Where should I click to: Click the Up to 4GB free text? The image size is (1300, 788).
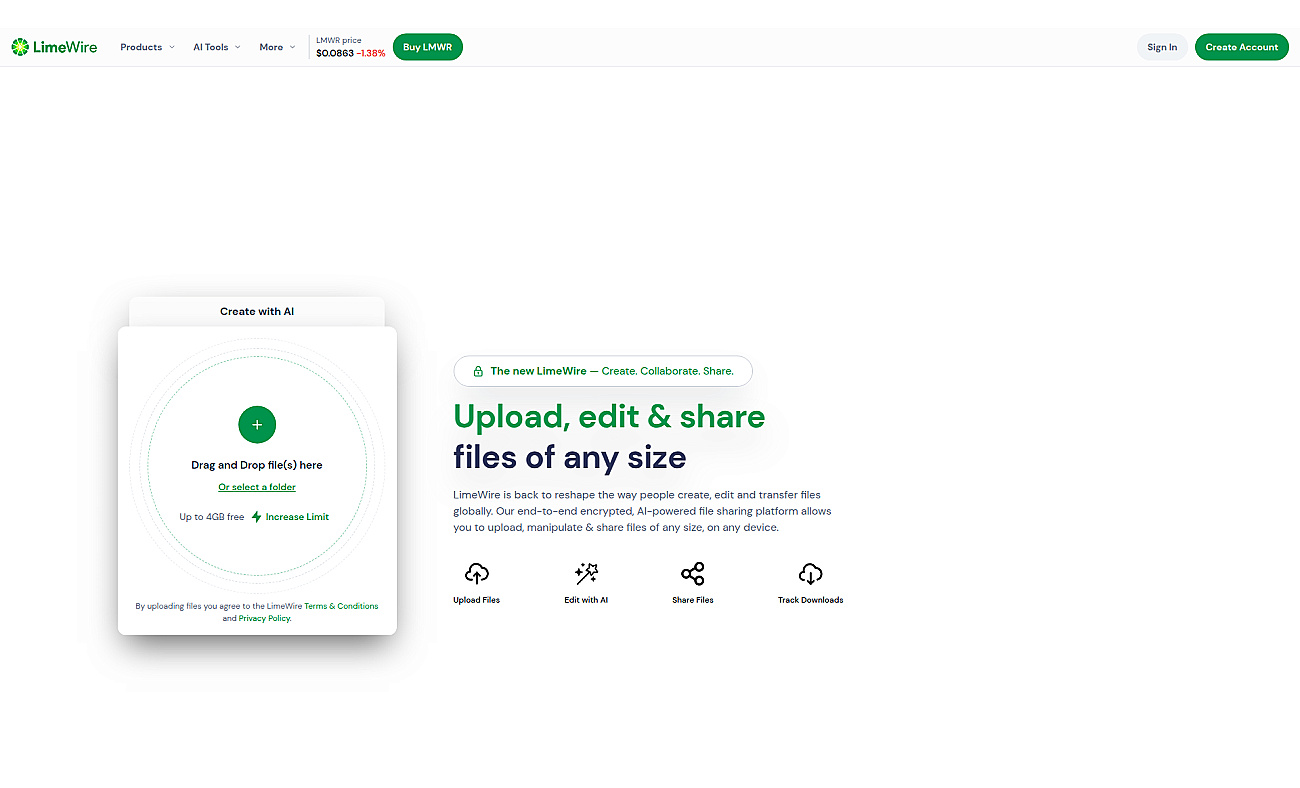tap(212, 517)
